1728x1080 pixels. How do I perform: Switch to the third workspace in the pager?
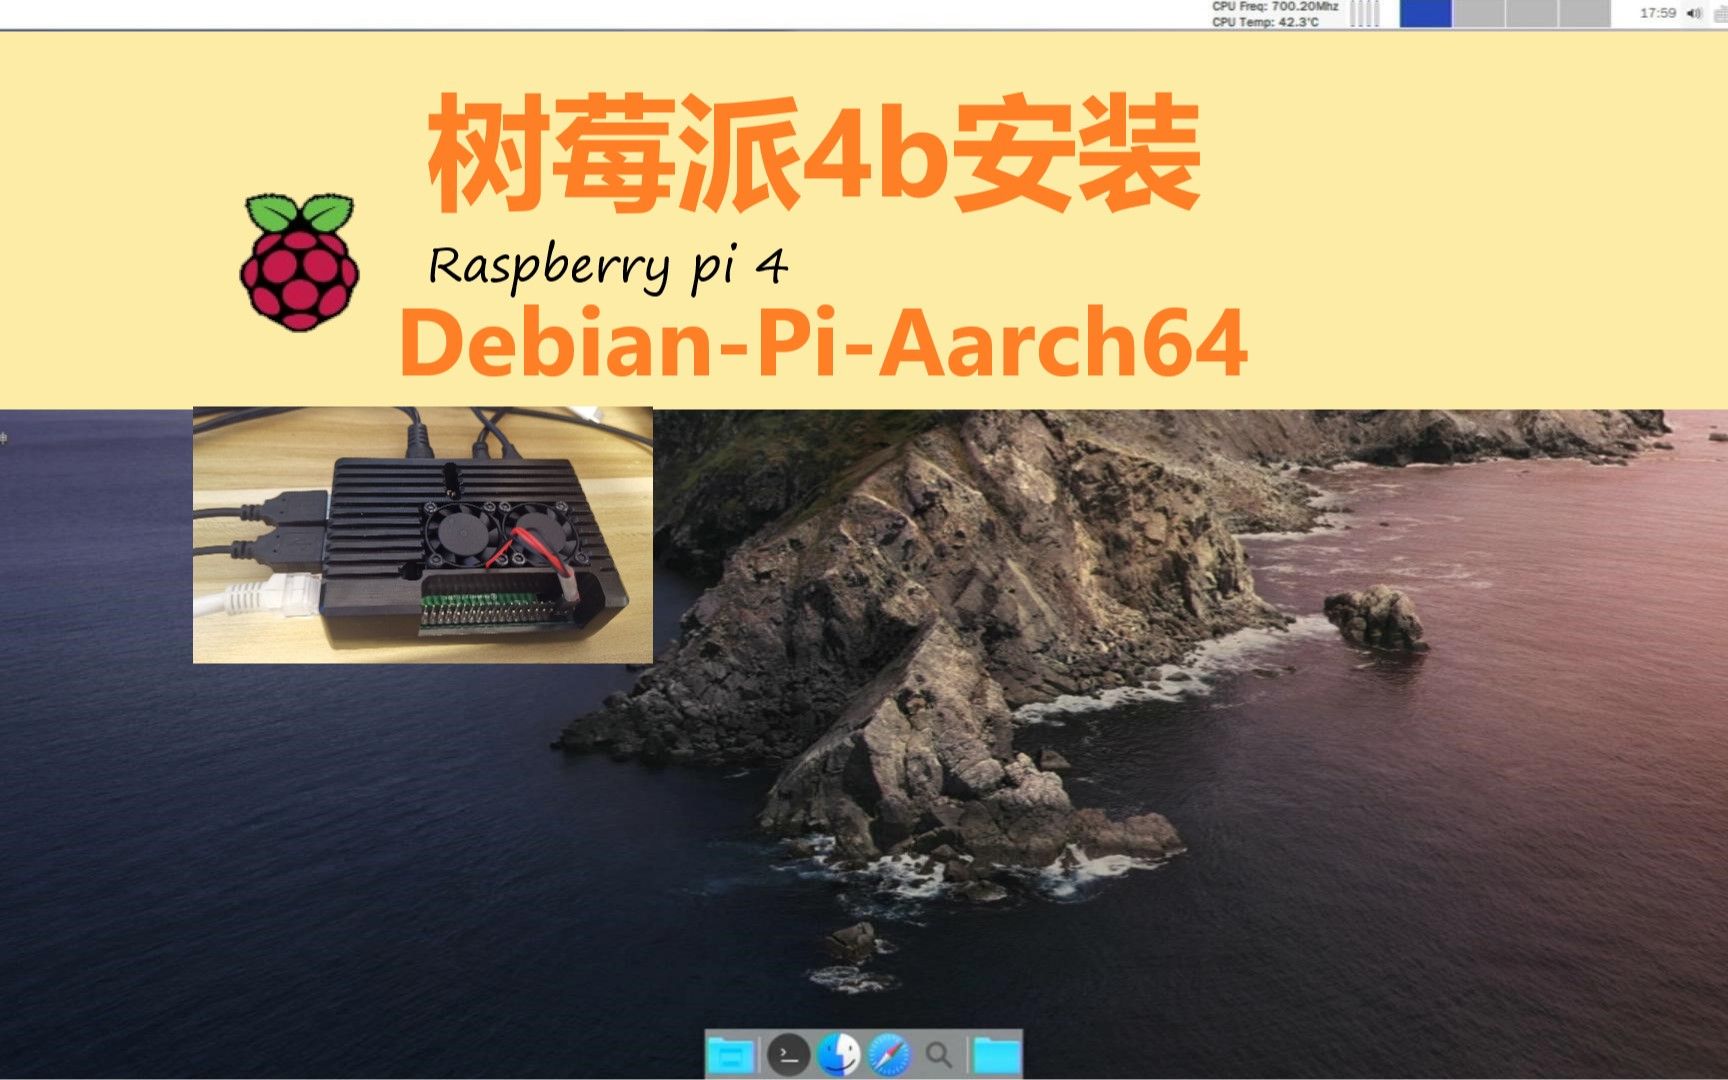pos(1531,13)
